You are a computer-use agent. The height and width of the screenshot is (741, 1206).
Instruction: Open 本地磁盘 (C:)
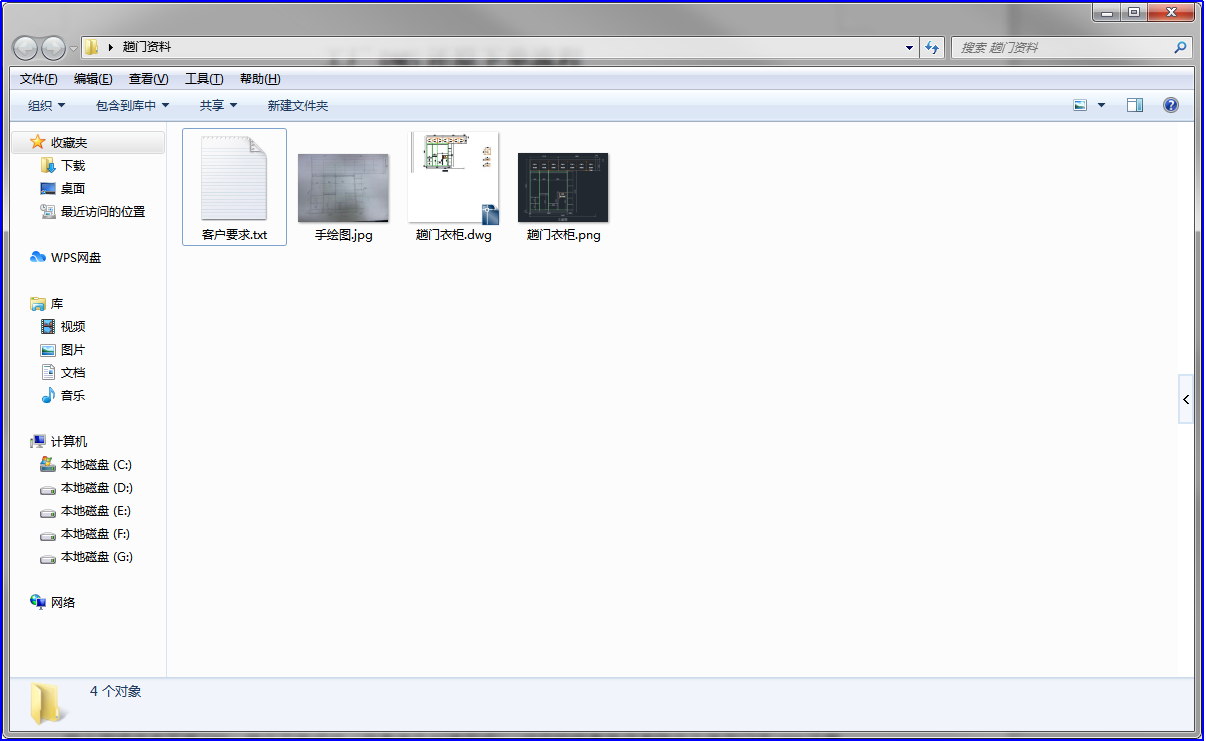(96, 465)
